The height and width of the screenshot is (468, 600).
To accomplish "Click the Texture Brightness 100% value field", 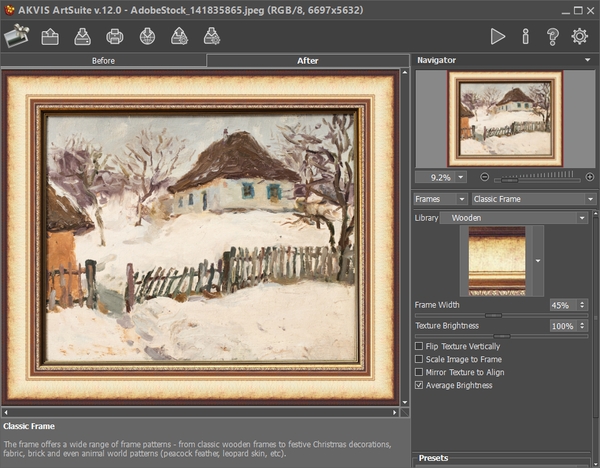I will click(x=563, y=326).
